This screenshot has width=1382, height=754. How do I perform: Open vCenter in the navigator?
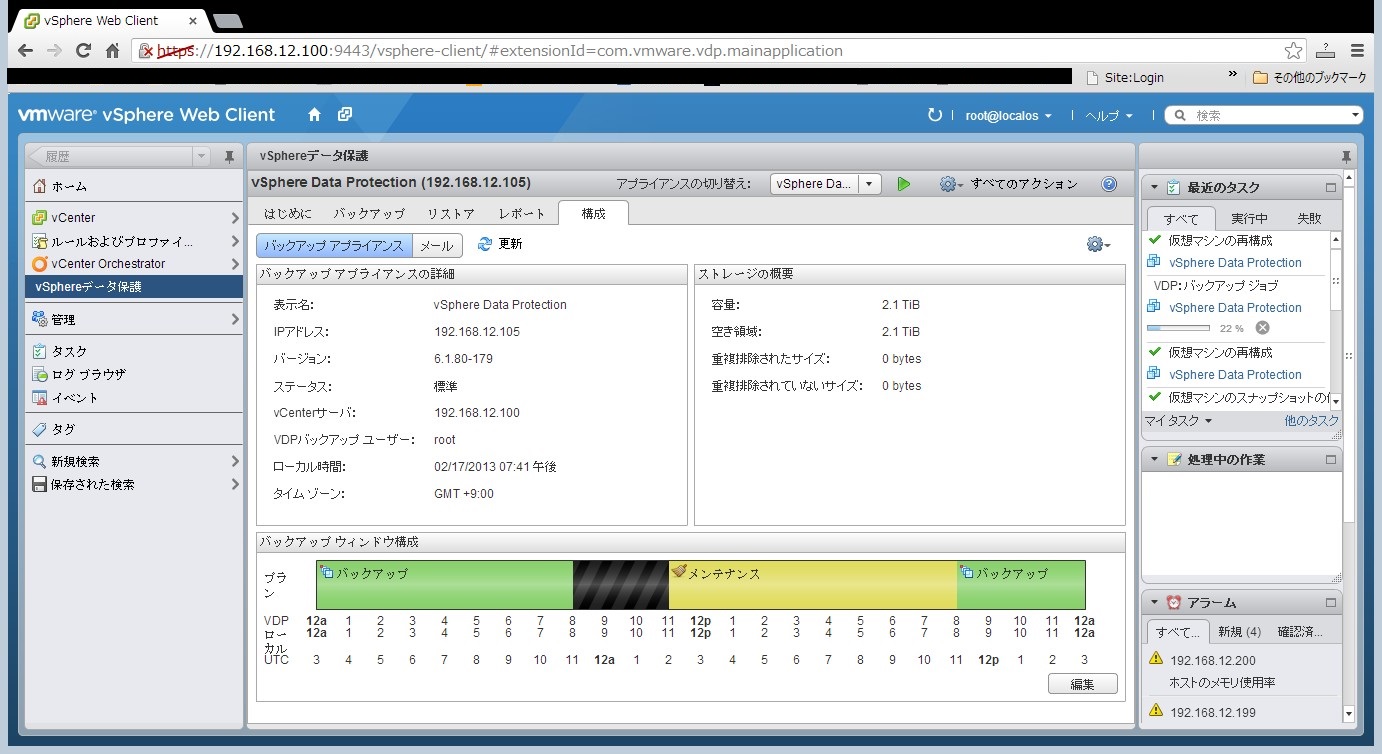point(134,217)
